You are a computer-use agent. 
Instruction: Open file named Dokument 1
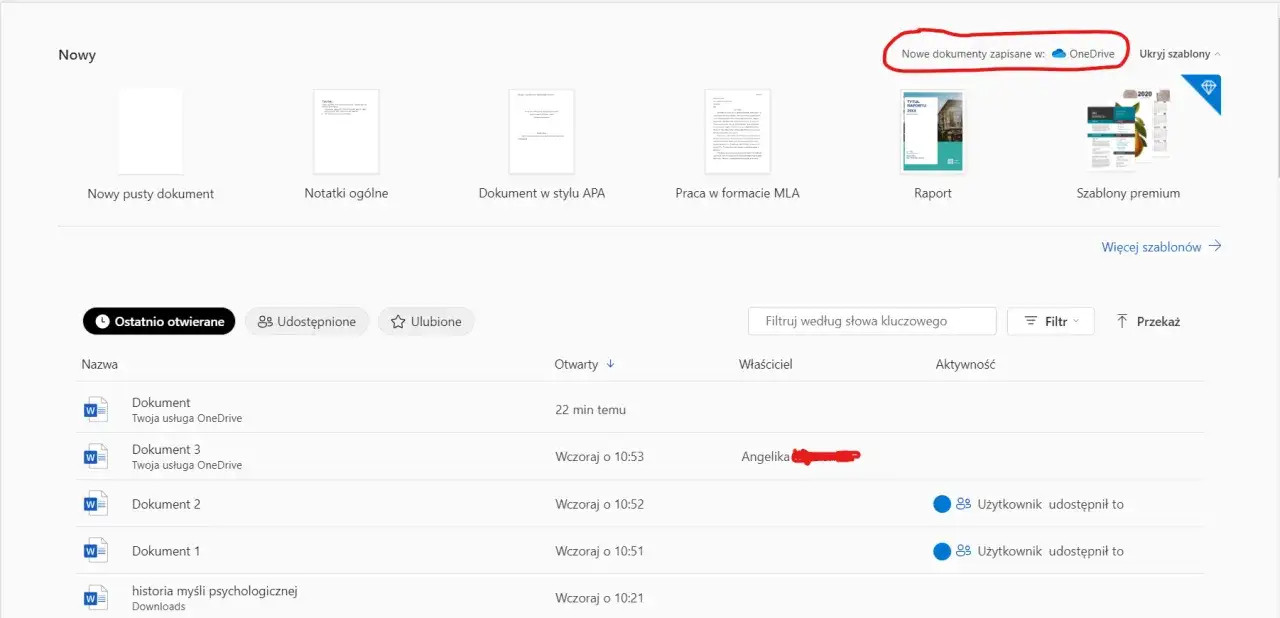[166, 551]
